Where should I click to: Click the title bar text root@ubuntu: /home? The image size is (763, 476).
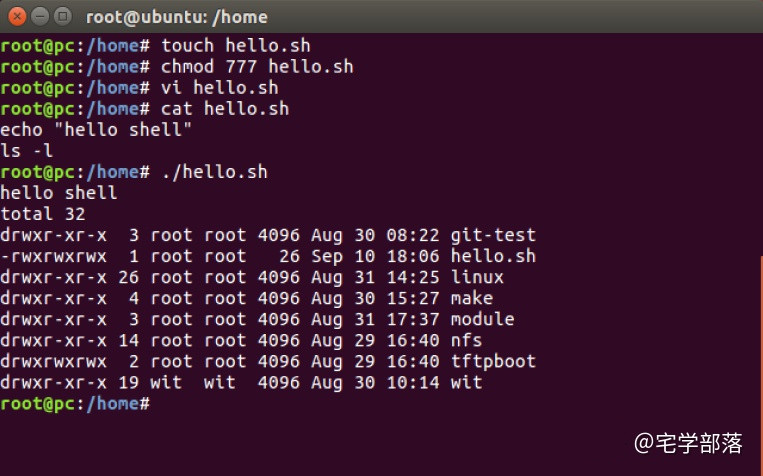(177, 18)
